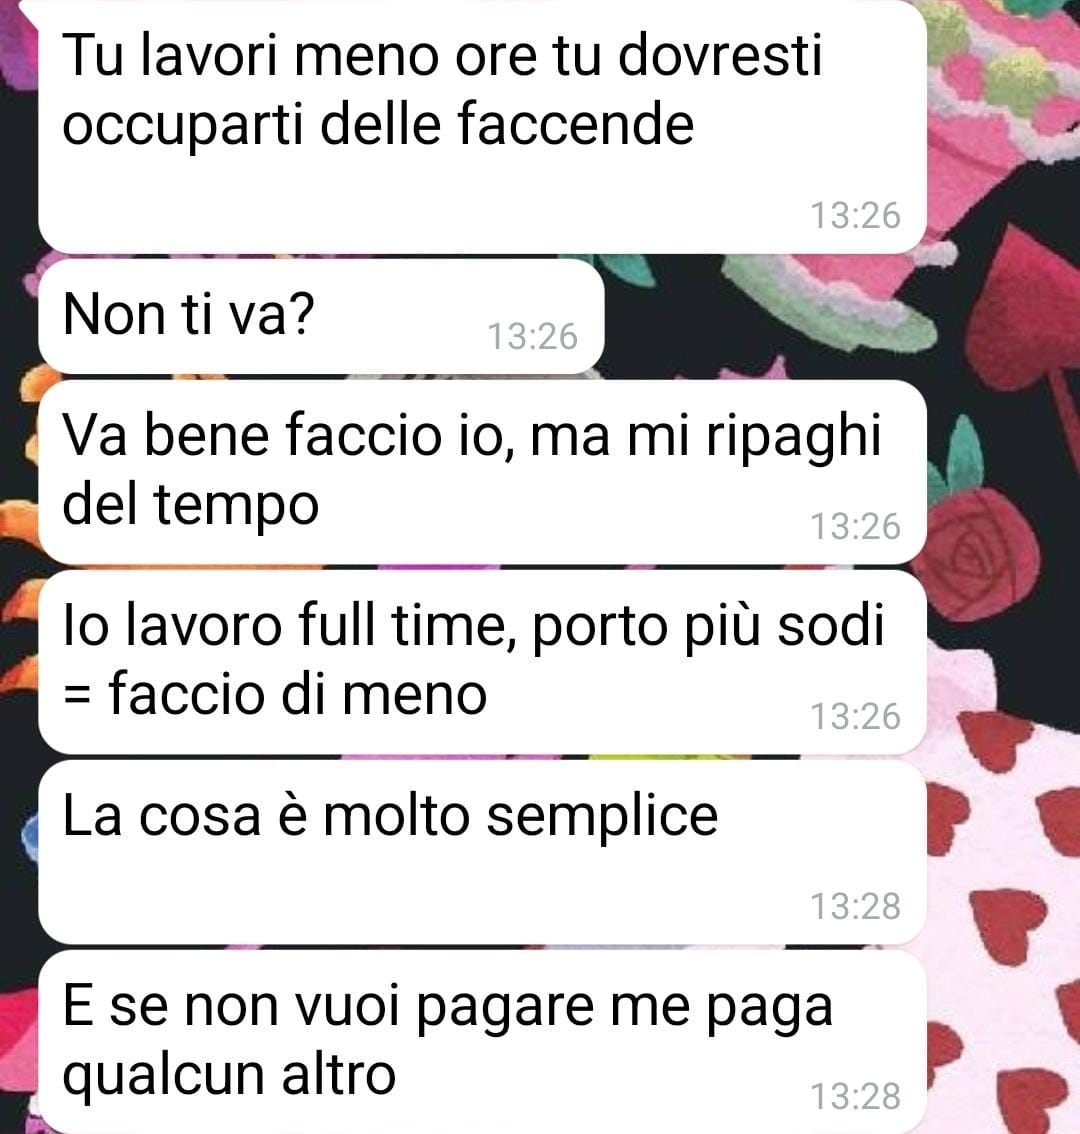Select the message 'Tu lavori meno ore' bubble
The image size is (1080, 1134).
point(482,127)
